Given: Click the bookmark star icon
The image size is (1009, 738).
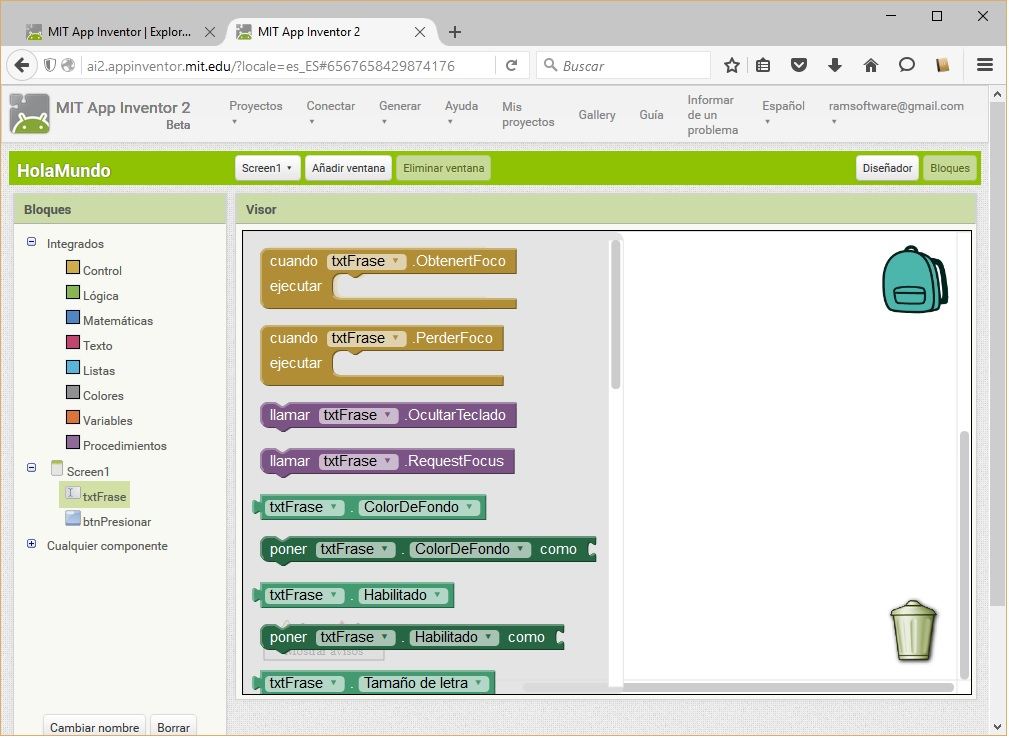Looking at the screenshot, I should click(x=732, y=65).
